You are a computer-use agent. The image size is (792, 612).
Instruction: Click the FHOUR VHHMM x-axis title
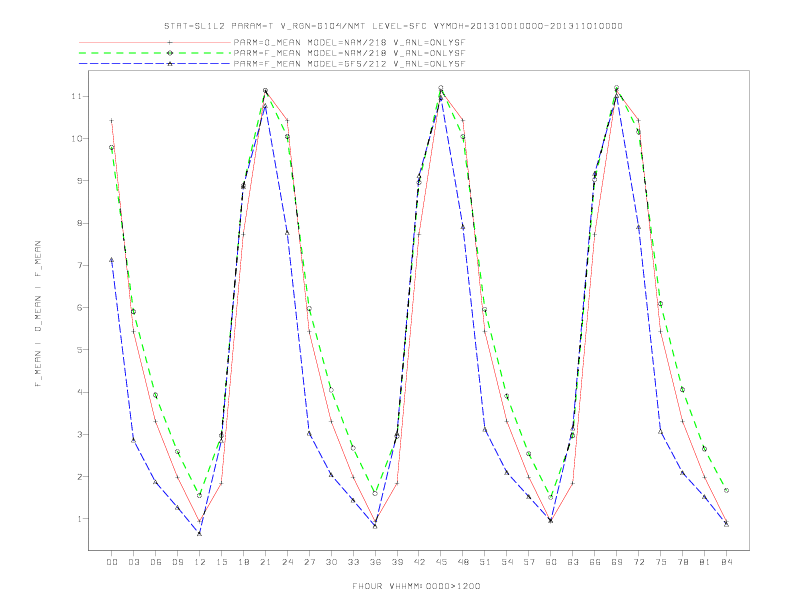tap(416, 586)
